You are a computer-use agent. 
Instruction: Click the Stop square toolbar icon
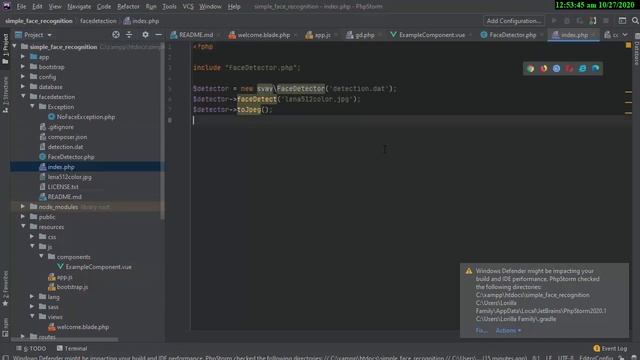click(x=606, y=21)
